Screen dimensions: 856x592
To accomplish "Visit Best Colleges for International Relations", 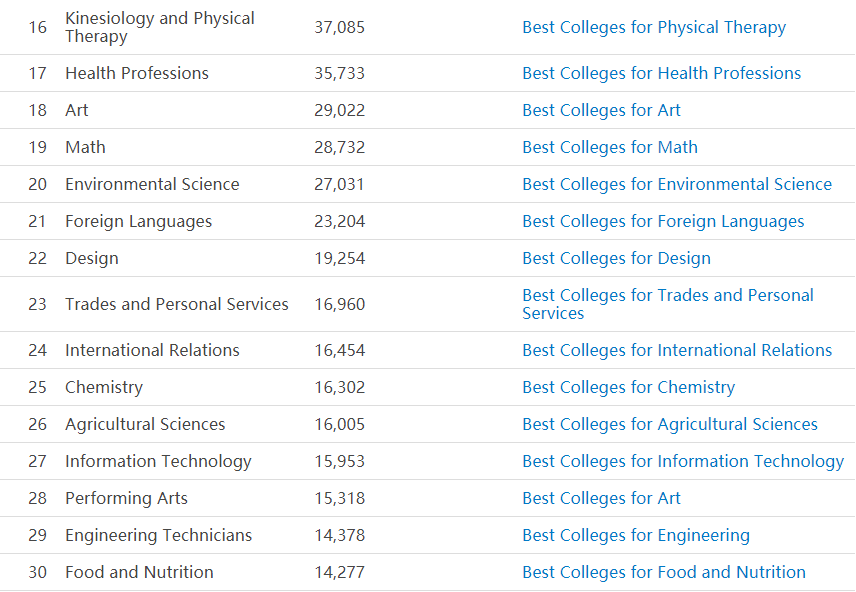I will click(x=677, y=350).
